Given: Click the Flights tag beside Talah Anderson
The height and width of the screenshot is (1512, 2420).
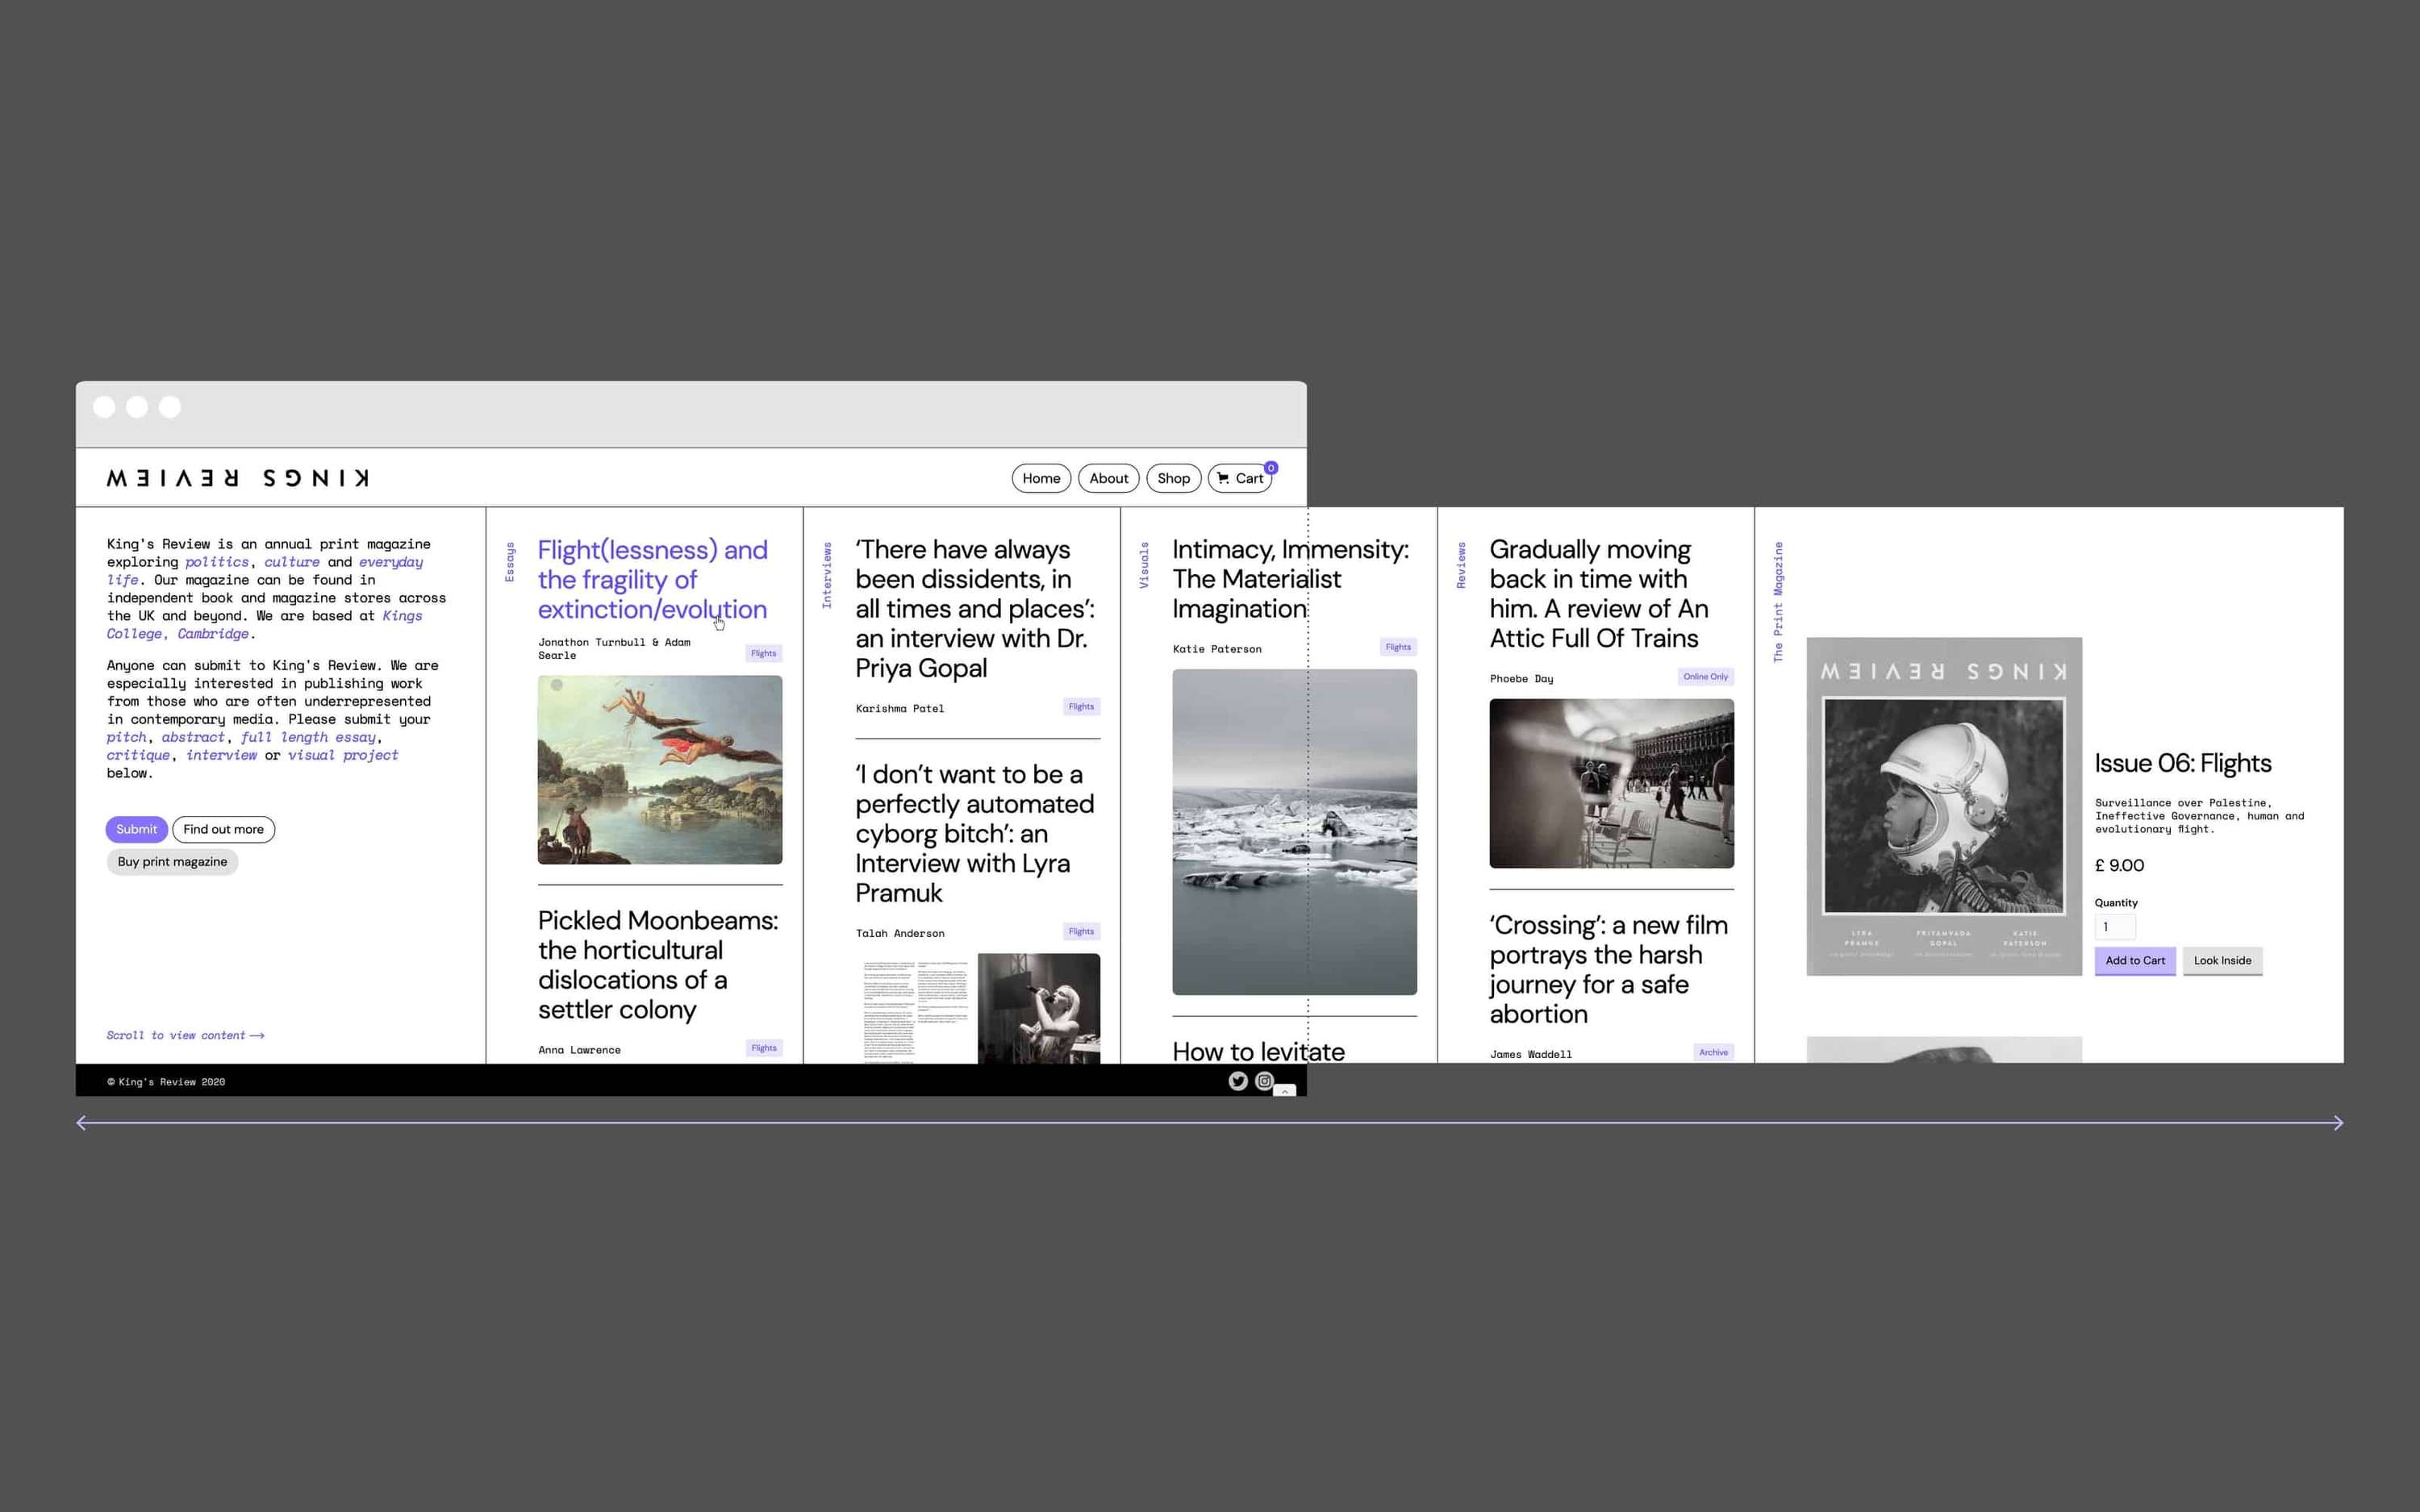Looking at the screenshot, I should click(1081, 931).
